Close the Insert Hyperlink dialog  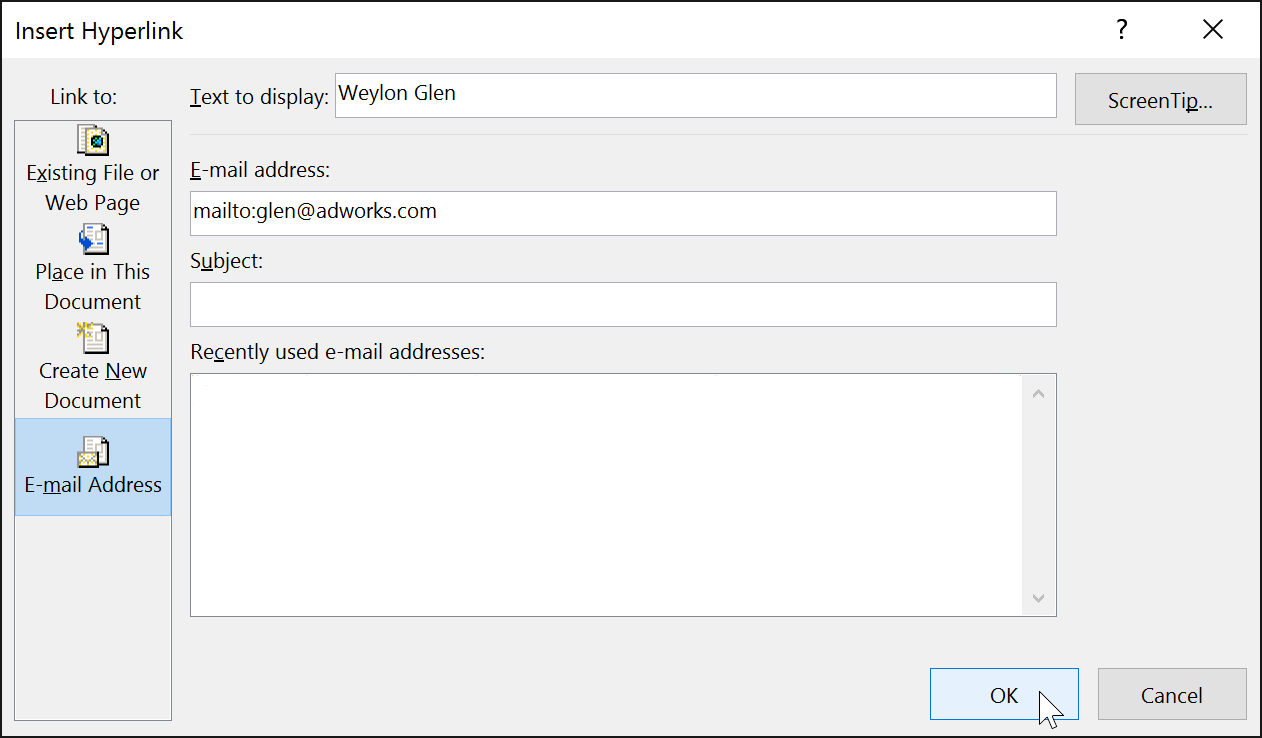(1213, 29)
